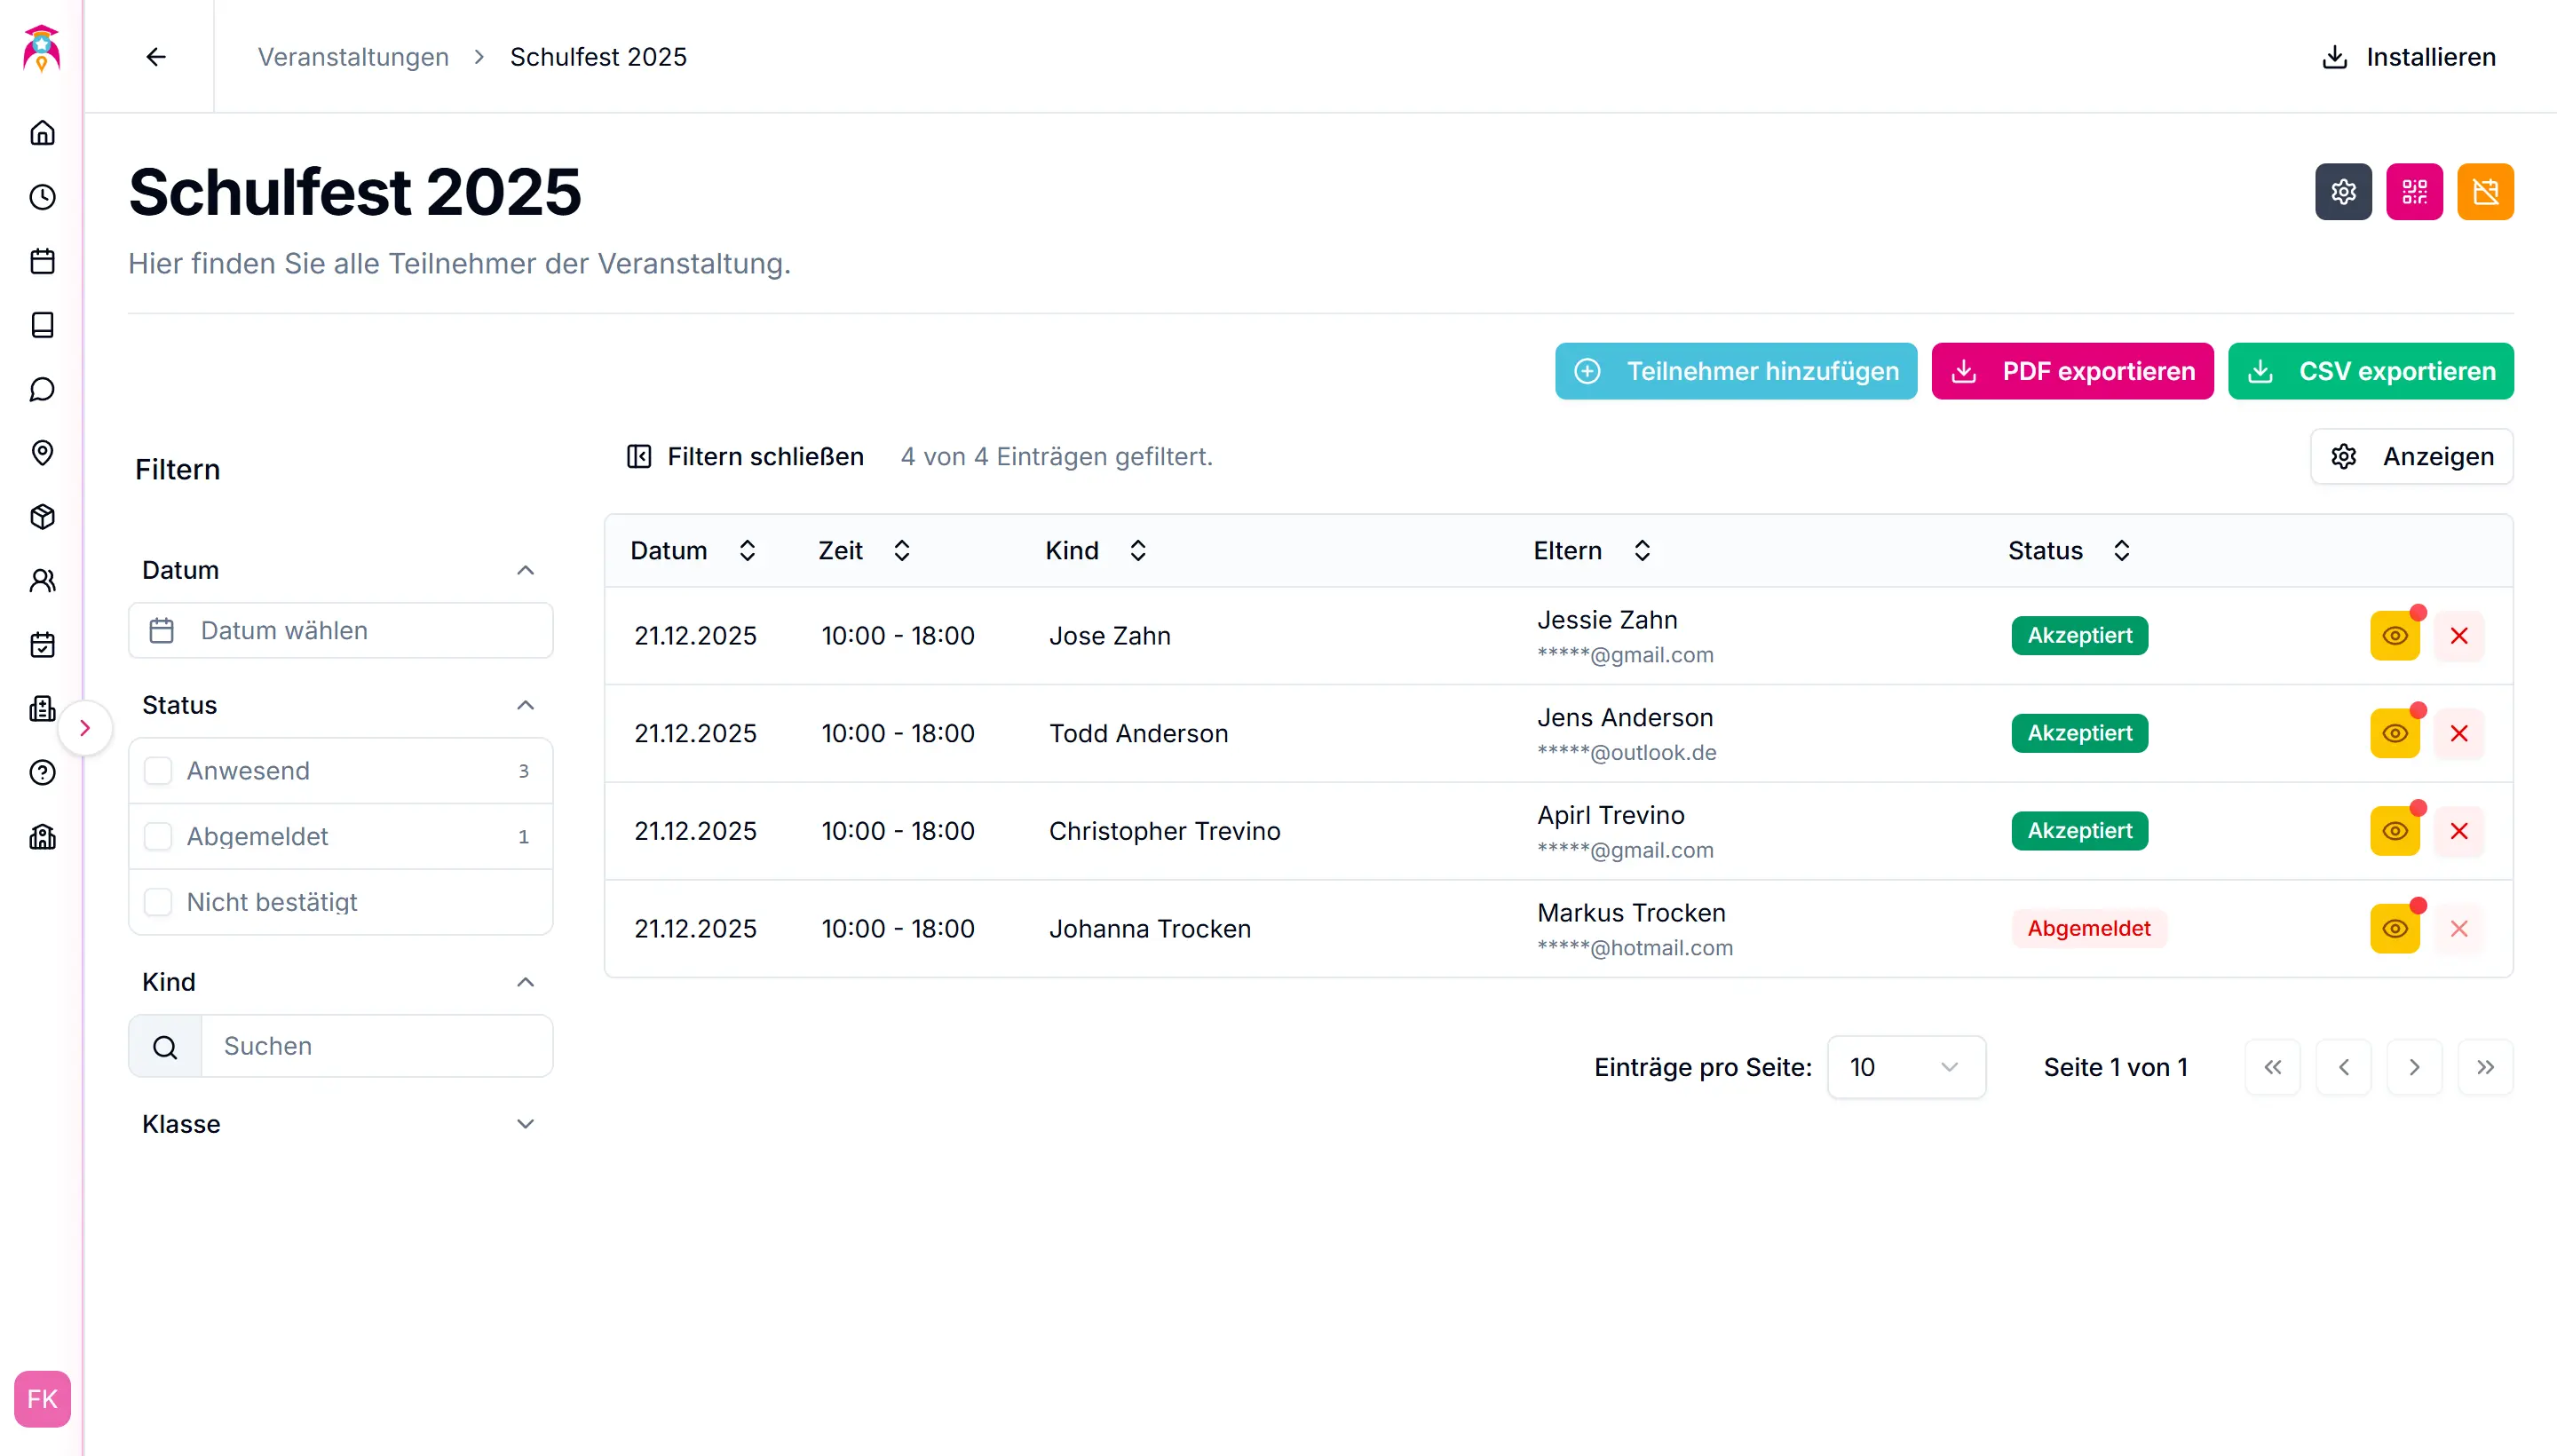Open the help question-mark sidebar icon
The image size is (2557, 1456).
point(42,772)
